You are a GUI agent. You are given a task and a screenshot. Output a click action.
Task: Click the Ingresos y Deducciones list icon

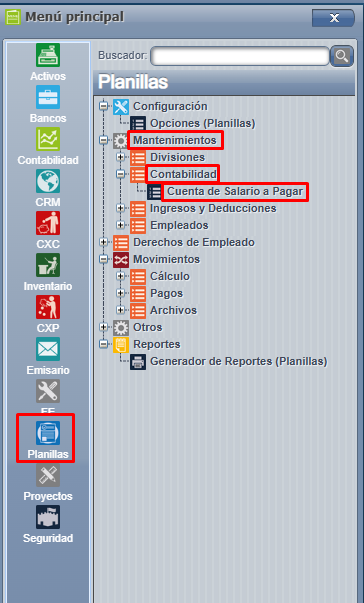click(138, 209)
